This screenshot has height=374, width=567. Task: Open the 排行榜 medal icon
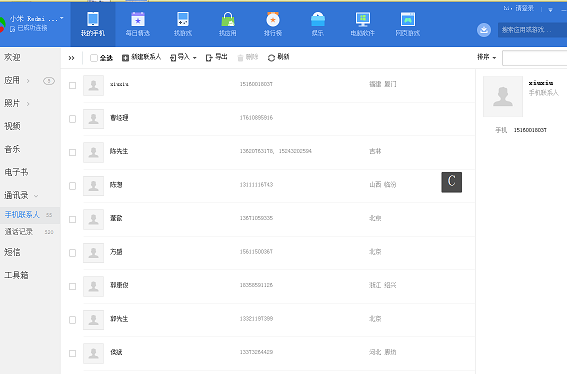pyautogui.click(x=273, y=19)
